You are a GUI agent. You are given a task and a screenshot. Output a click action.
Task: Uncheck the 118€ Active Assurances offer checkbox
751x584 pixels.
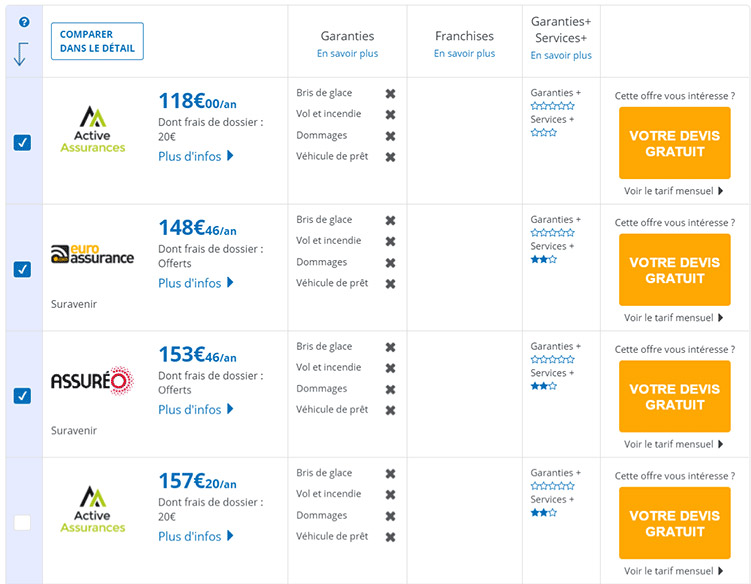[23, 142]
